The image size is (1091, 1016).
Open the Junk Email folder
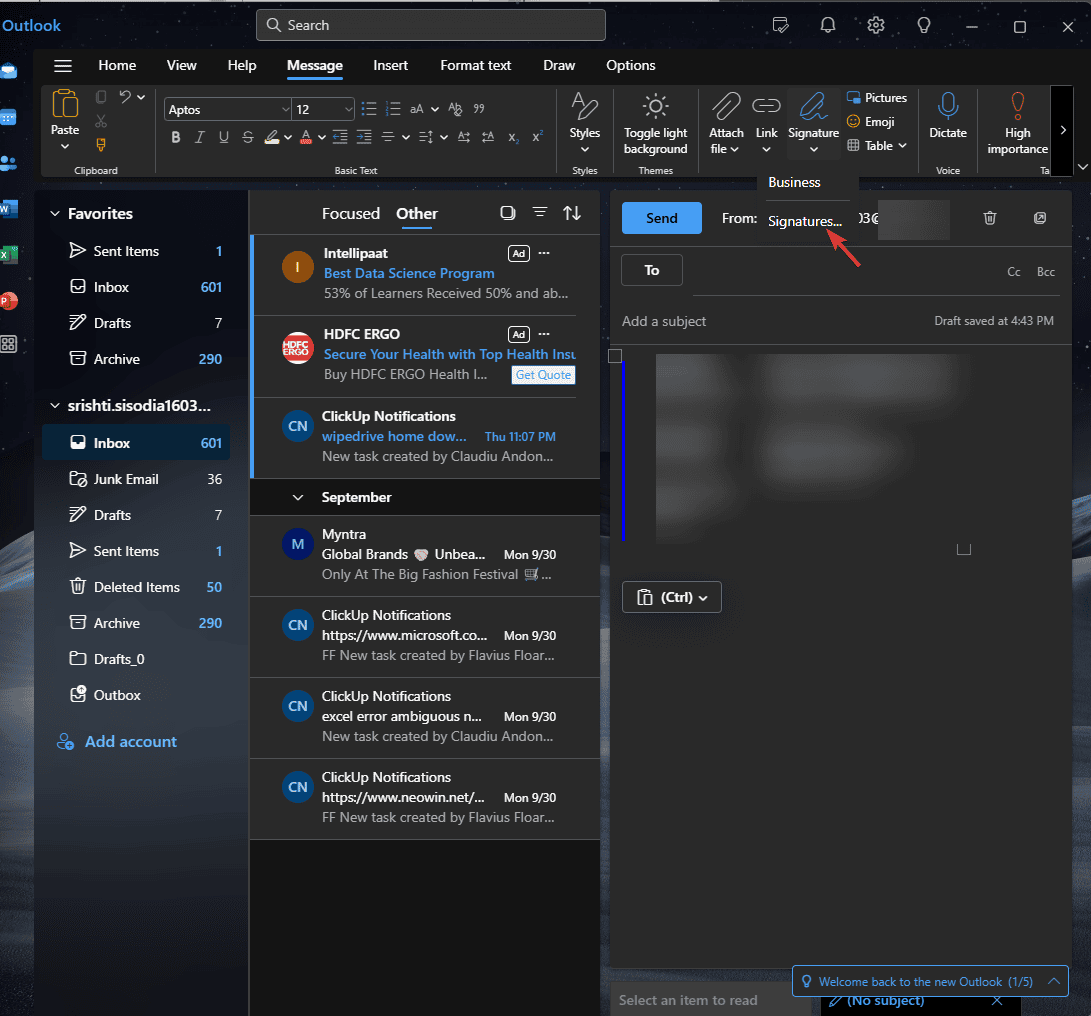click(136, 479)
